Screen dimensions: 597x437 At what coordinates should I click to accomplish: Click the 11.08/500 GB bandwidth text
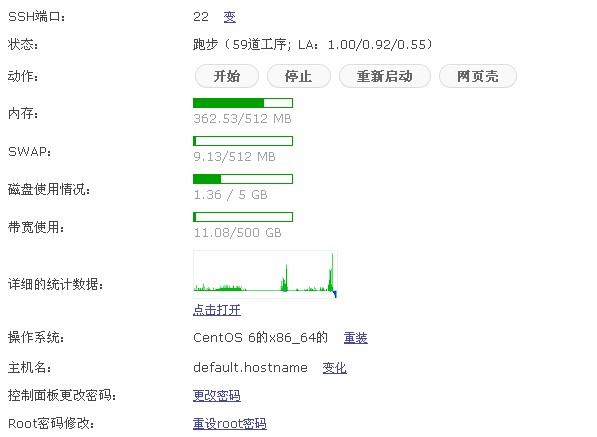point(238,233)
